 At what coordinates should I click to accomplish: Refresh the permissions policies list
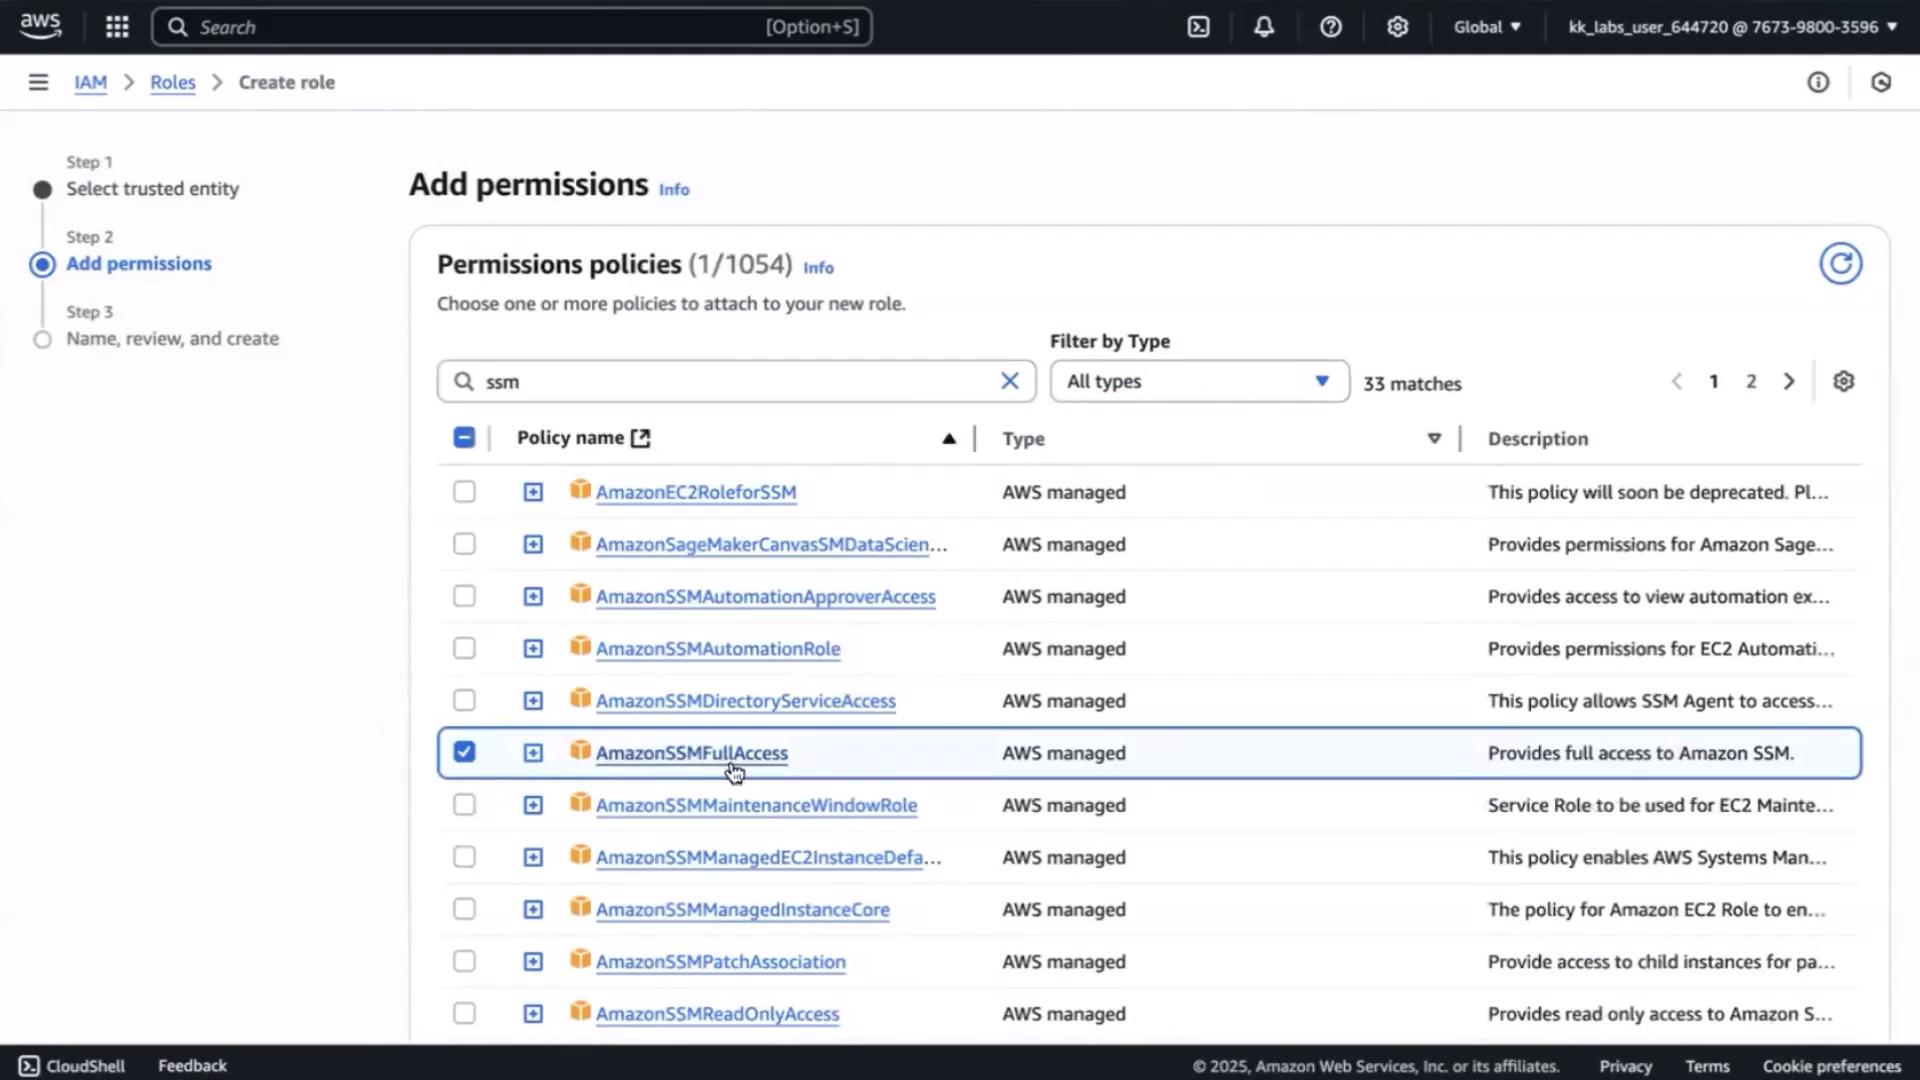(x=1840, y=264)
